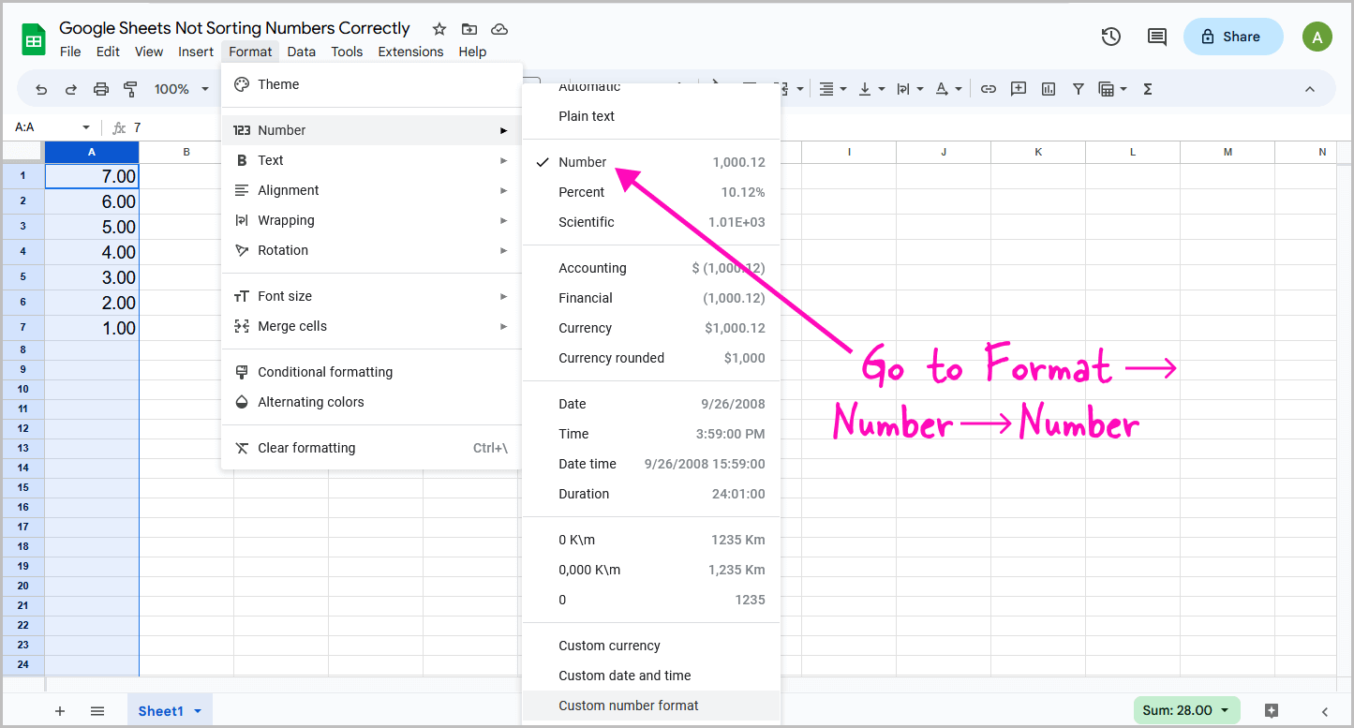This screenshot has height=728, width=1354.
Task: Open the zoom 100% dropdown
Action: click(181, 89)
